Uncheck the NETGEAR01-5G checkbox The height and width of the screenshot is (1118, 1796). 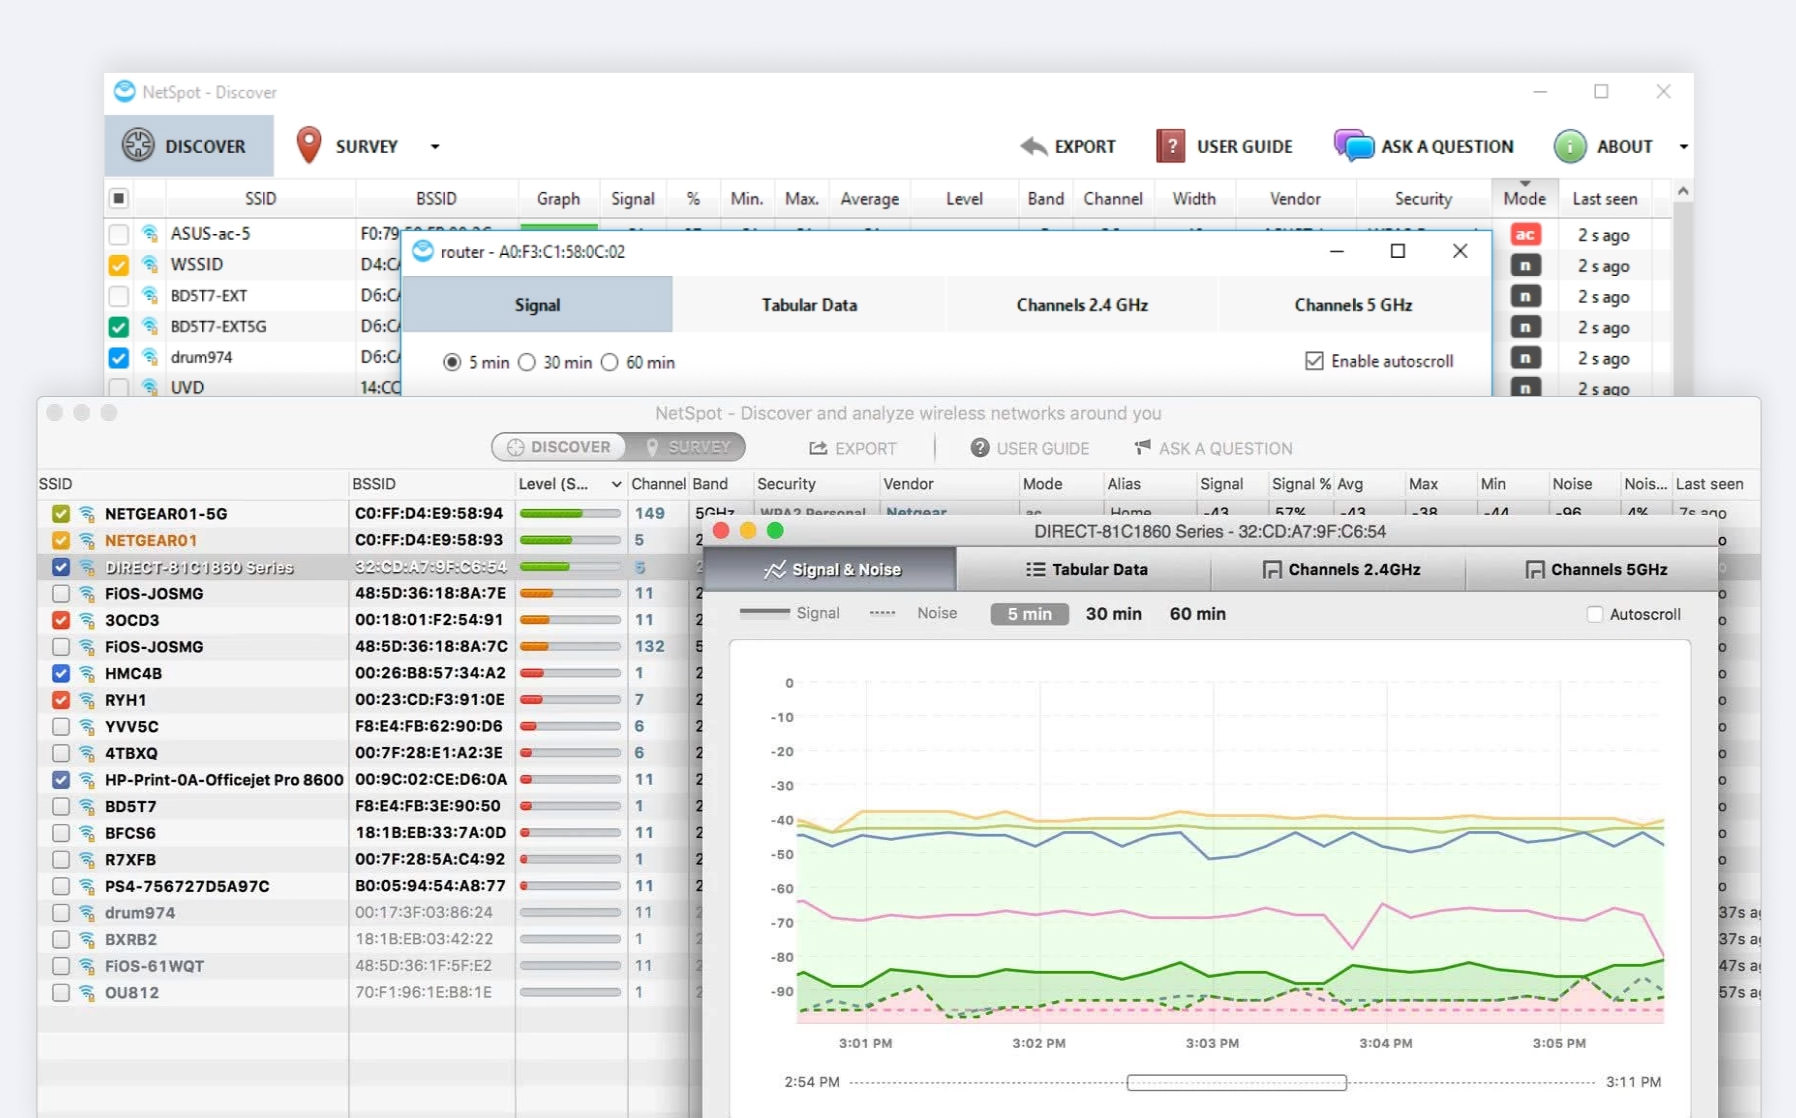tap(61, 513)
